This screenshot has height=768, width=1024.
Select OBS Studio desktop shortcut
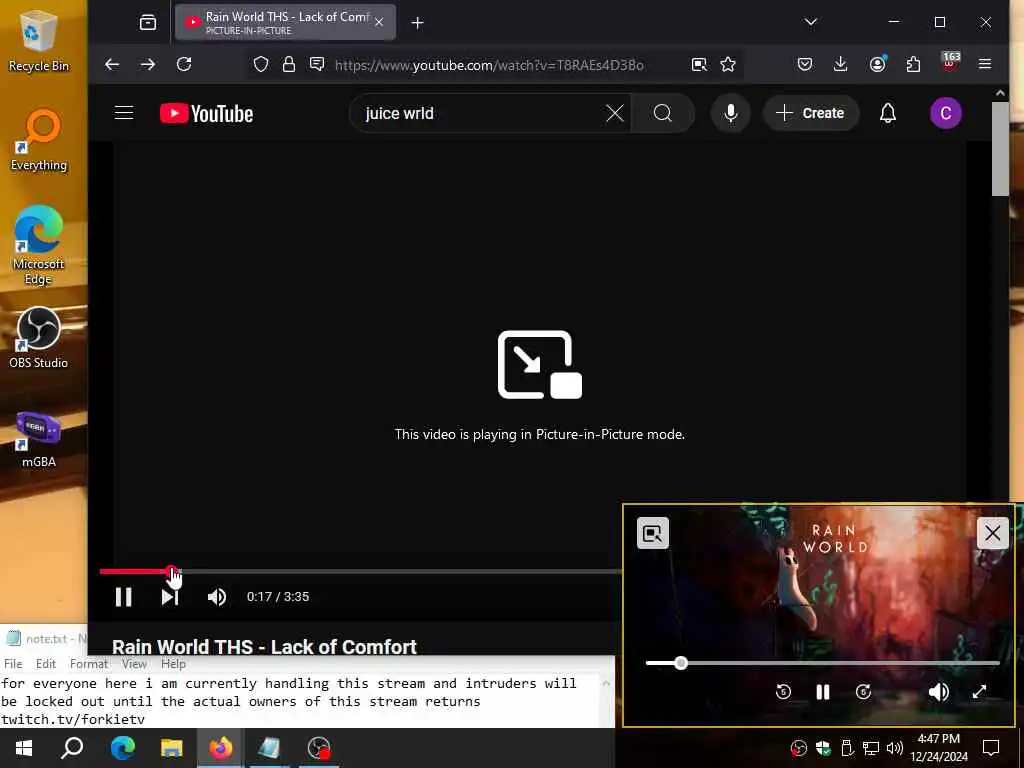pyautogui.click(x=39, y=338)
